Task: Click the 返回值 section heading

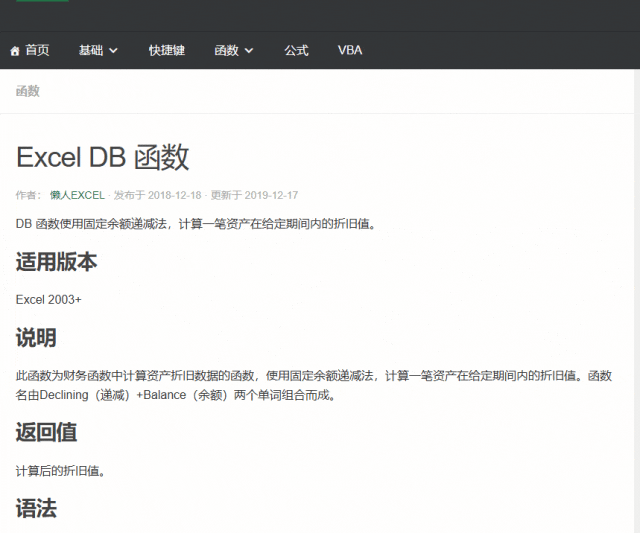Action: tap(46, 433)
